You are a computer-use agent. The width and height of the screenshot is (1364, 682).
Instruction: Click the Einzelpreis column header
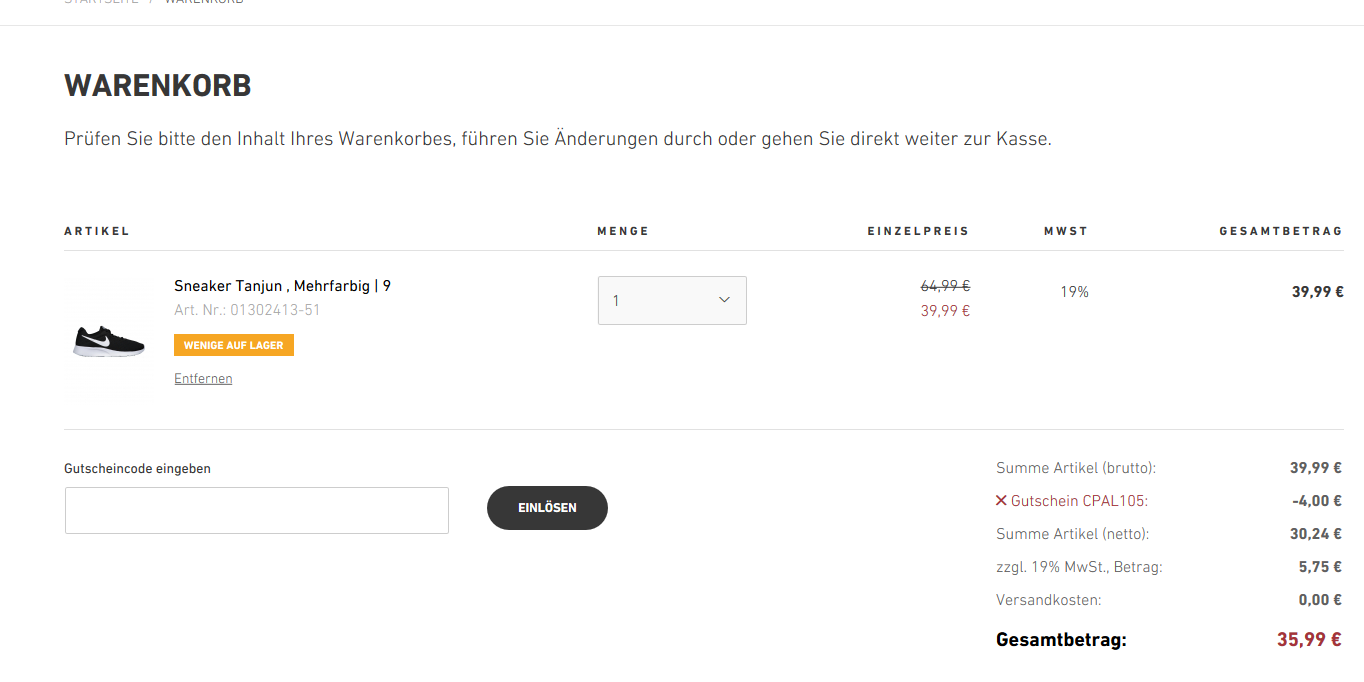(918, 231)
